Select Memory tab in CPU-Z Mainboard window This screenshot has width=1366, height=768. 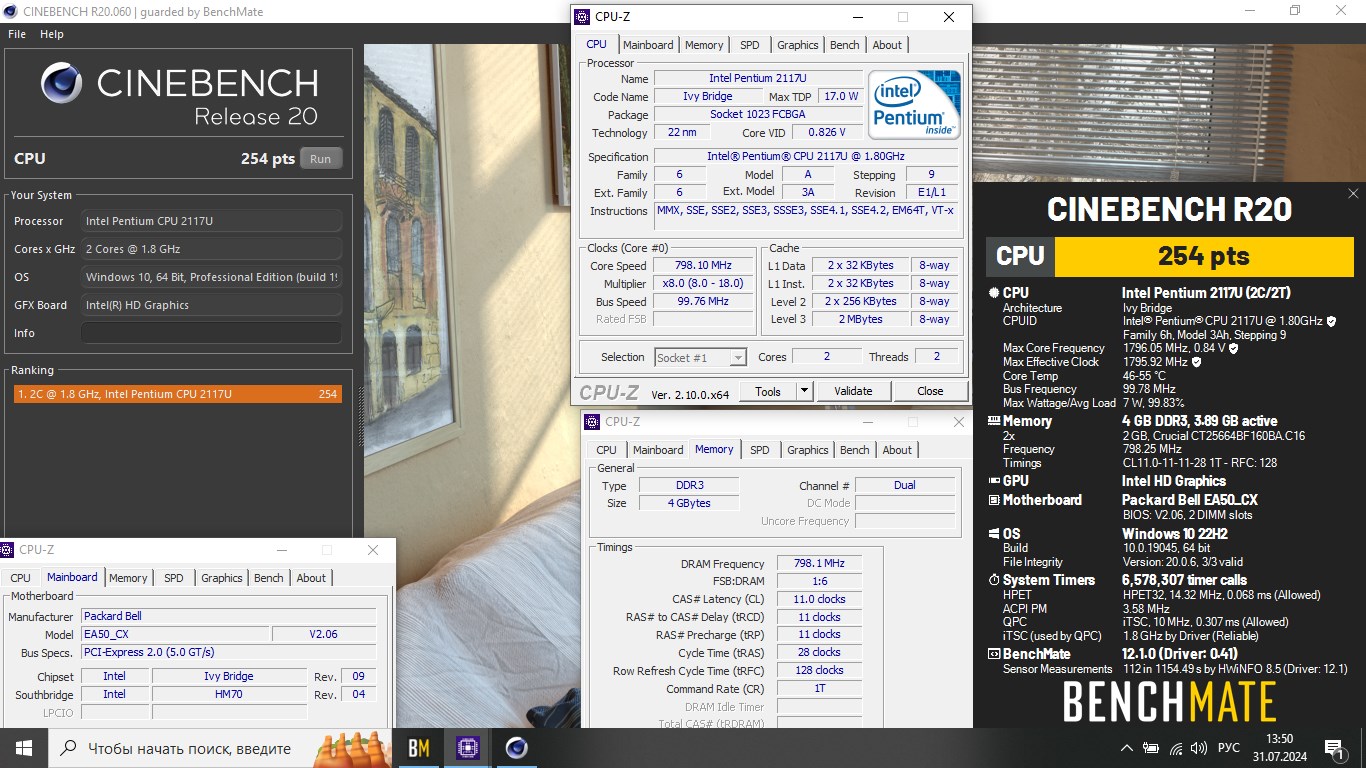(128, 578)
